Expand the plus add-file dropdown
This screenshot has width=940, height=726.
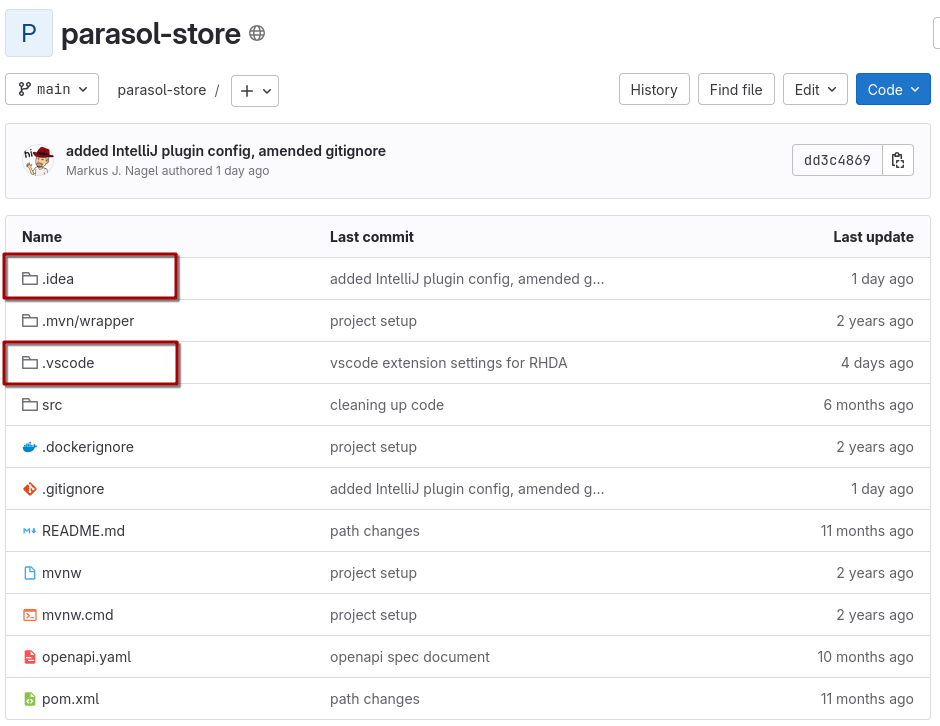(255, 90)
